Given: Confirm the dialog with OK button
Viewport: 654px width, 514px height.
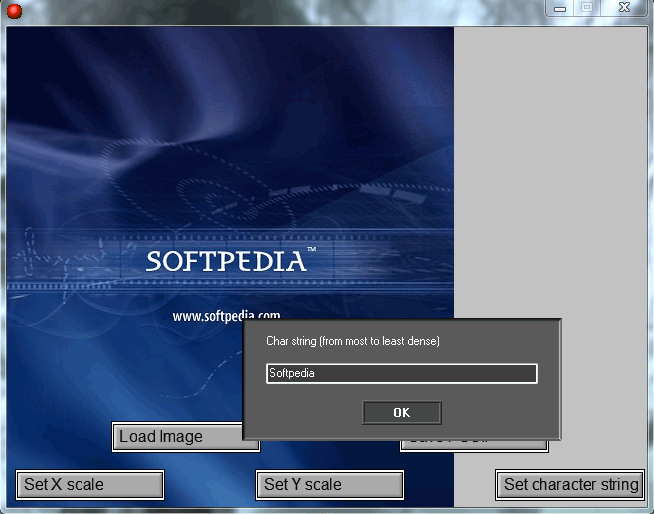Looking at the screenshot, I should pos(402,413).
